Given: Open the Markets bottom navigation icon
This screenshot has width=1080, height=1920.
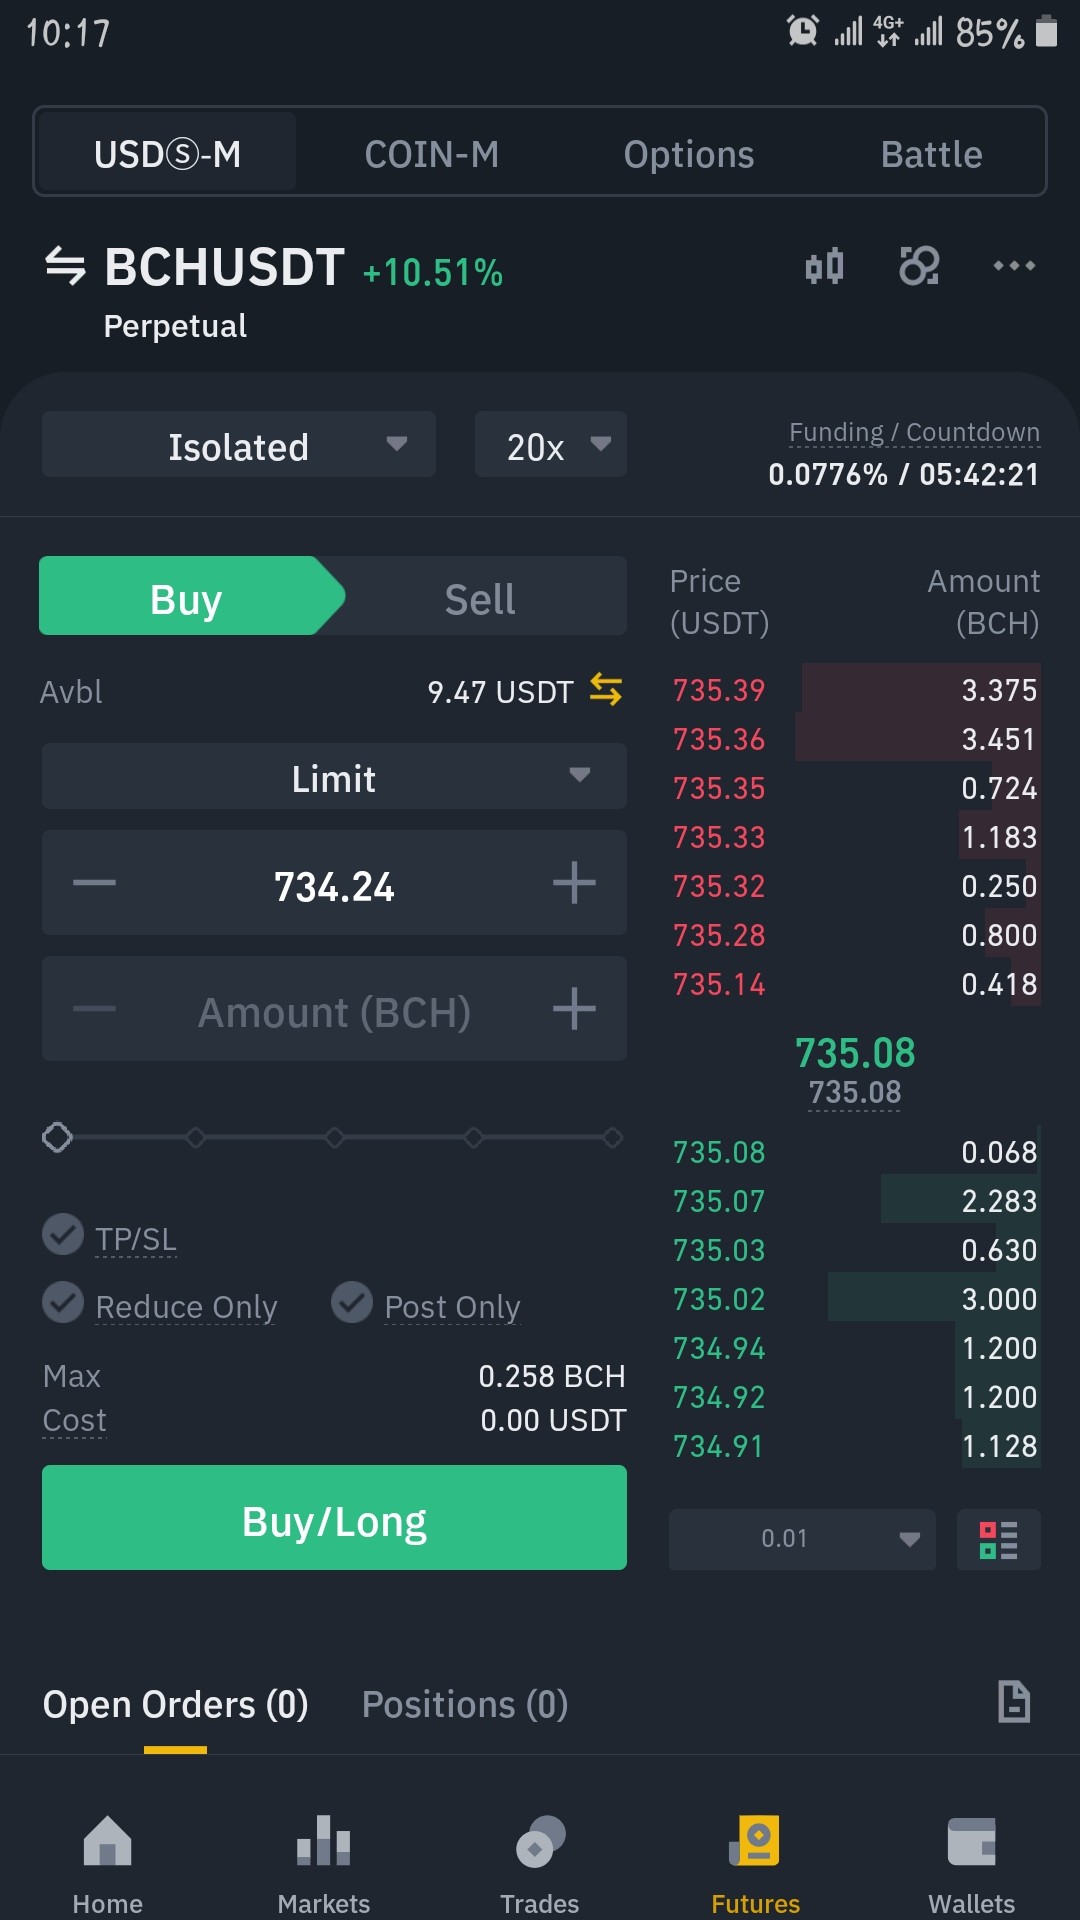Looking at the screenshot, I should click(323, 1842).
